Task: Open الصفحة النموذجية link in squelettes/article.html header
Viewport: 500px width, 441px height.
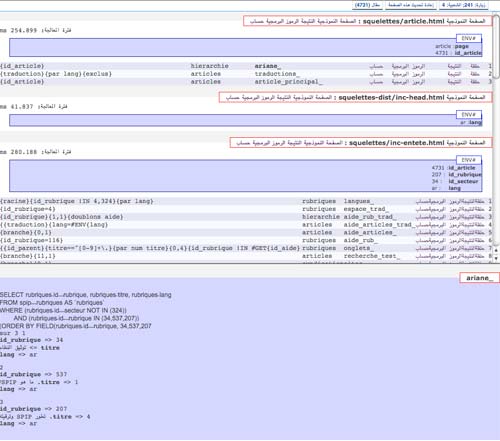Action: pos(336,21)
